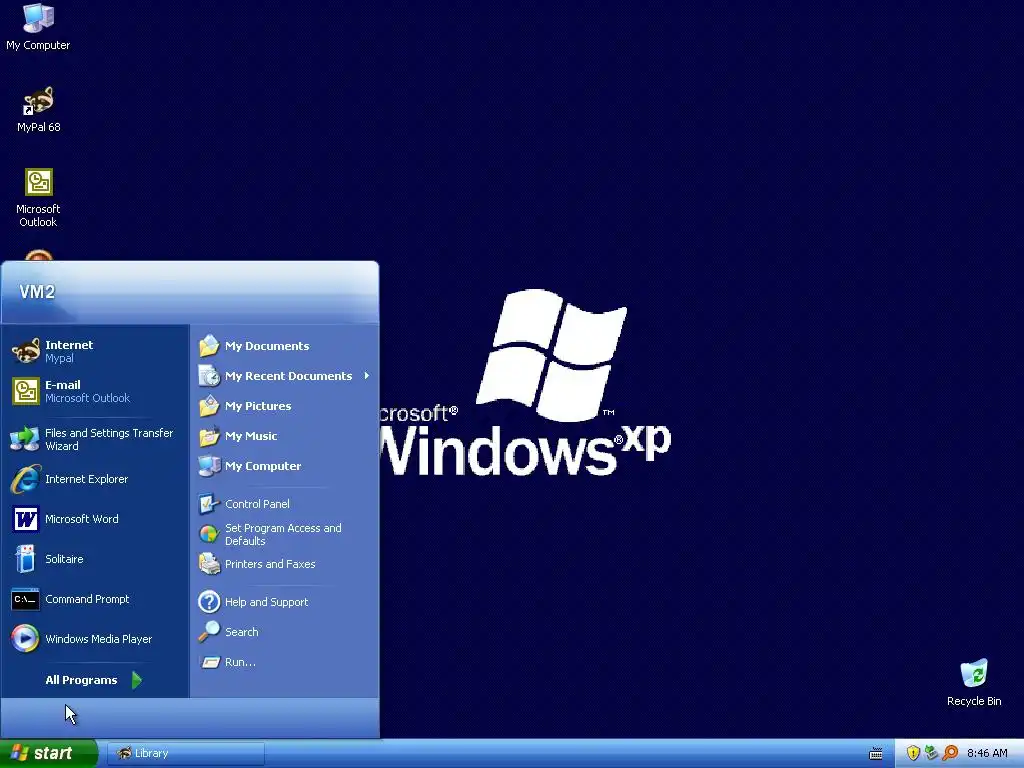
Task: Open My Music label
Action: [251, 436]
